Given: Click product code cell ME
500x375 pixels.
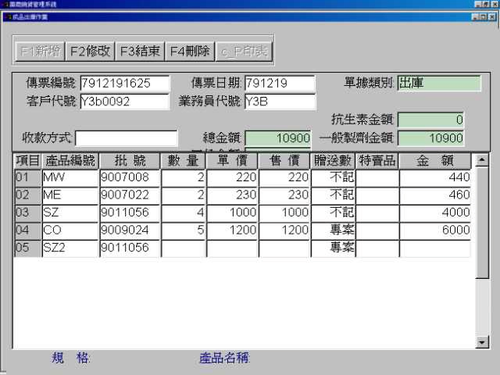Looking at the screenshot, I should click(x=70, y=195).
